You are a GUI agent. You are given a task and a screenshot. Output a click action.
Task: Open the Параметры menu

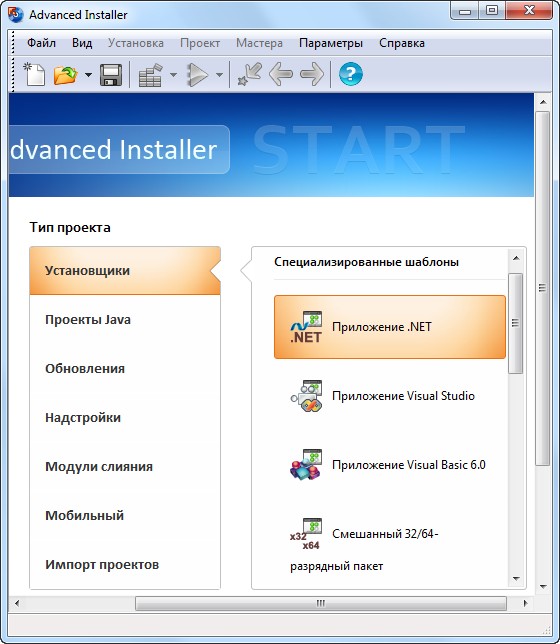coord(331,43)
